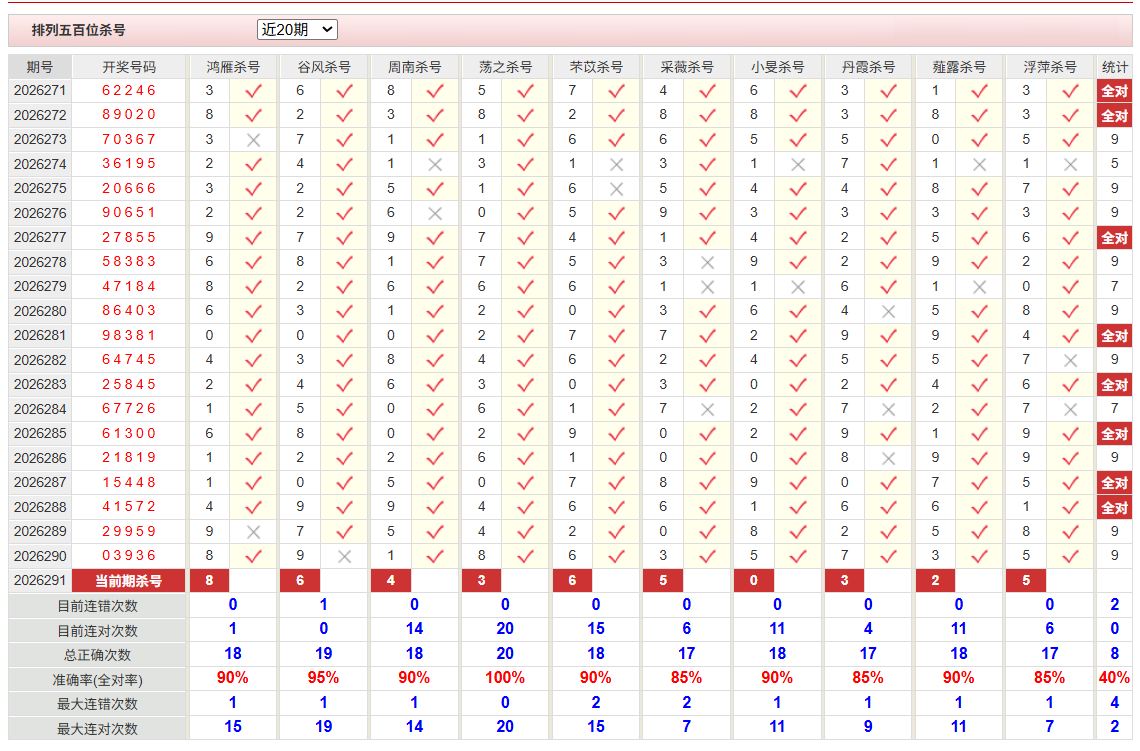Click the 采薇杀号 column header
This screenshot has height=751, width=1140.
pyautogui.click(x=686, y=67)
